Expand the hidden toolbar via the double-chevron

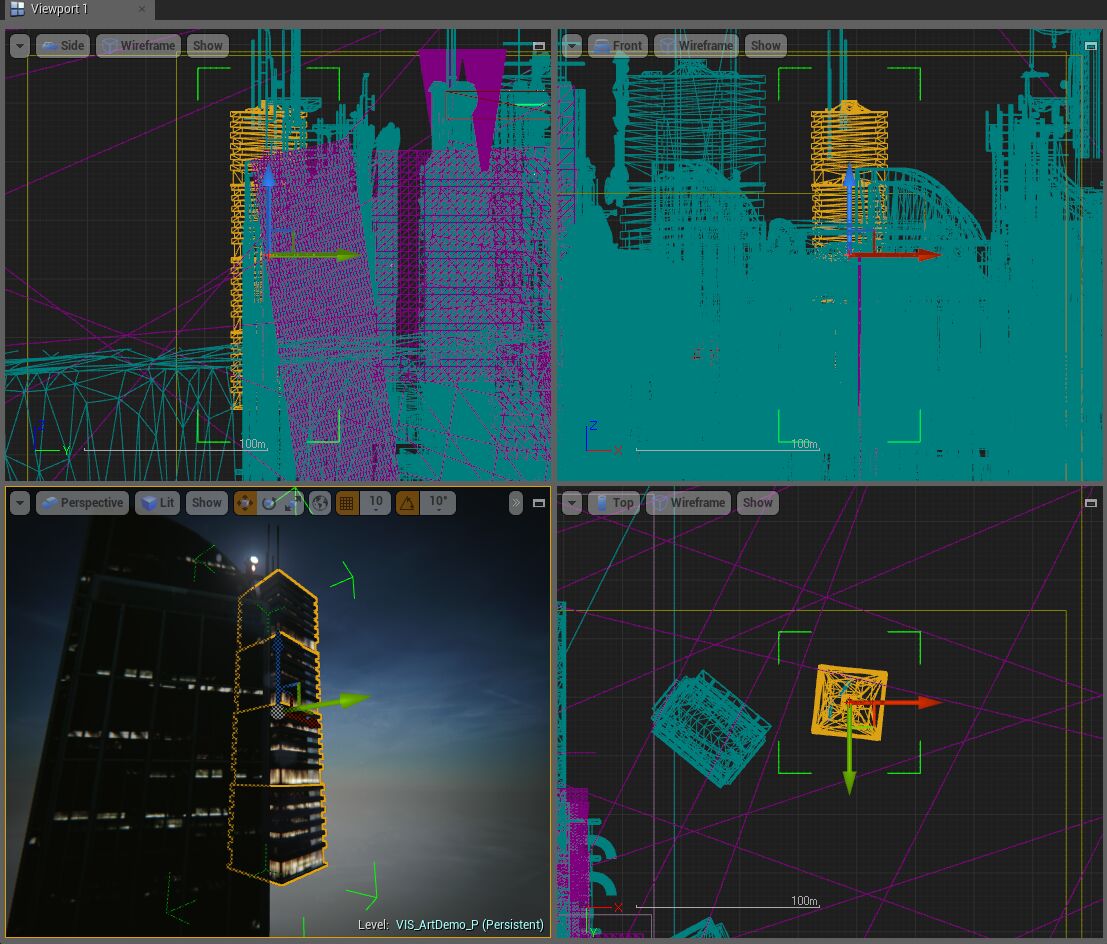(514, 503)
